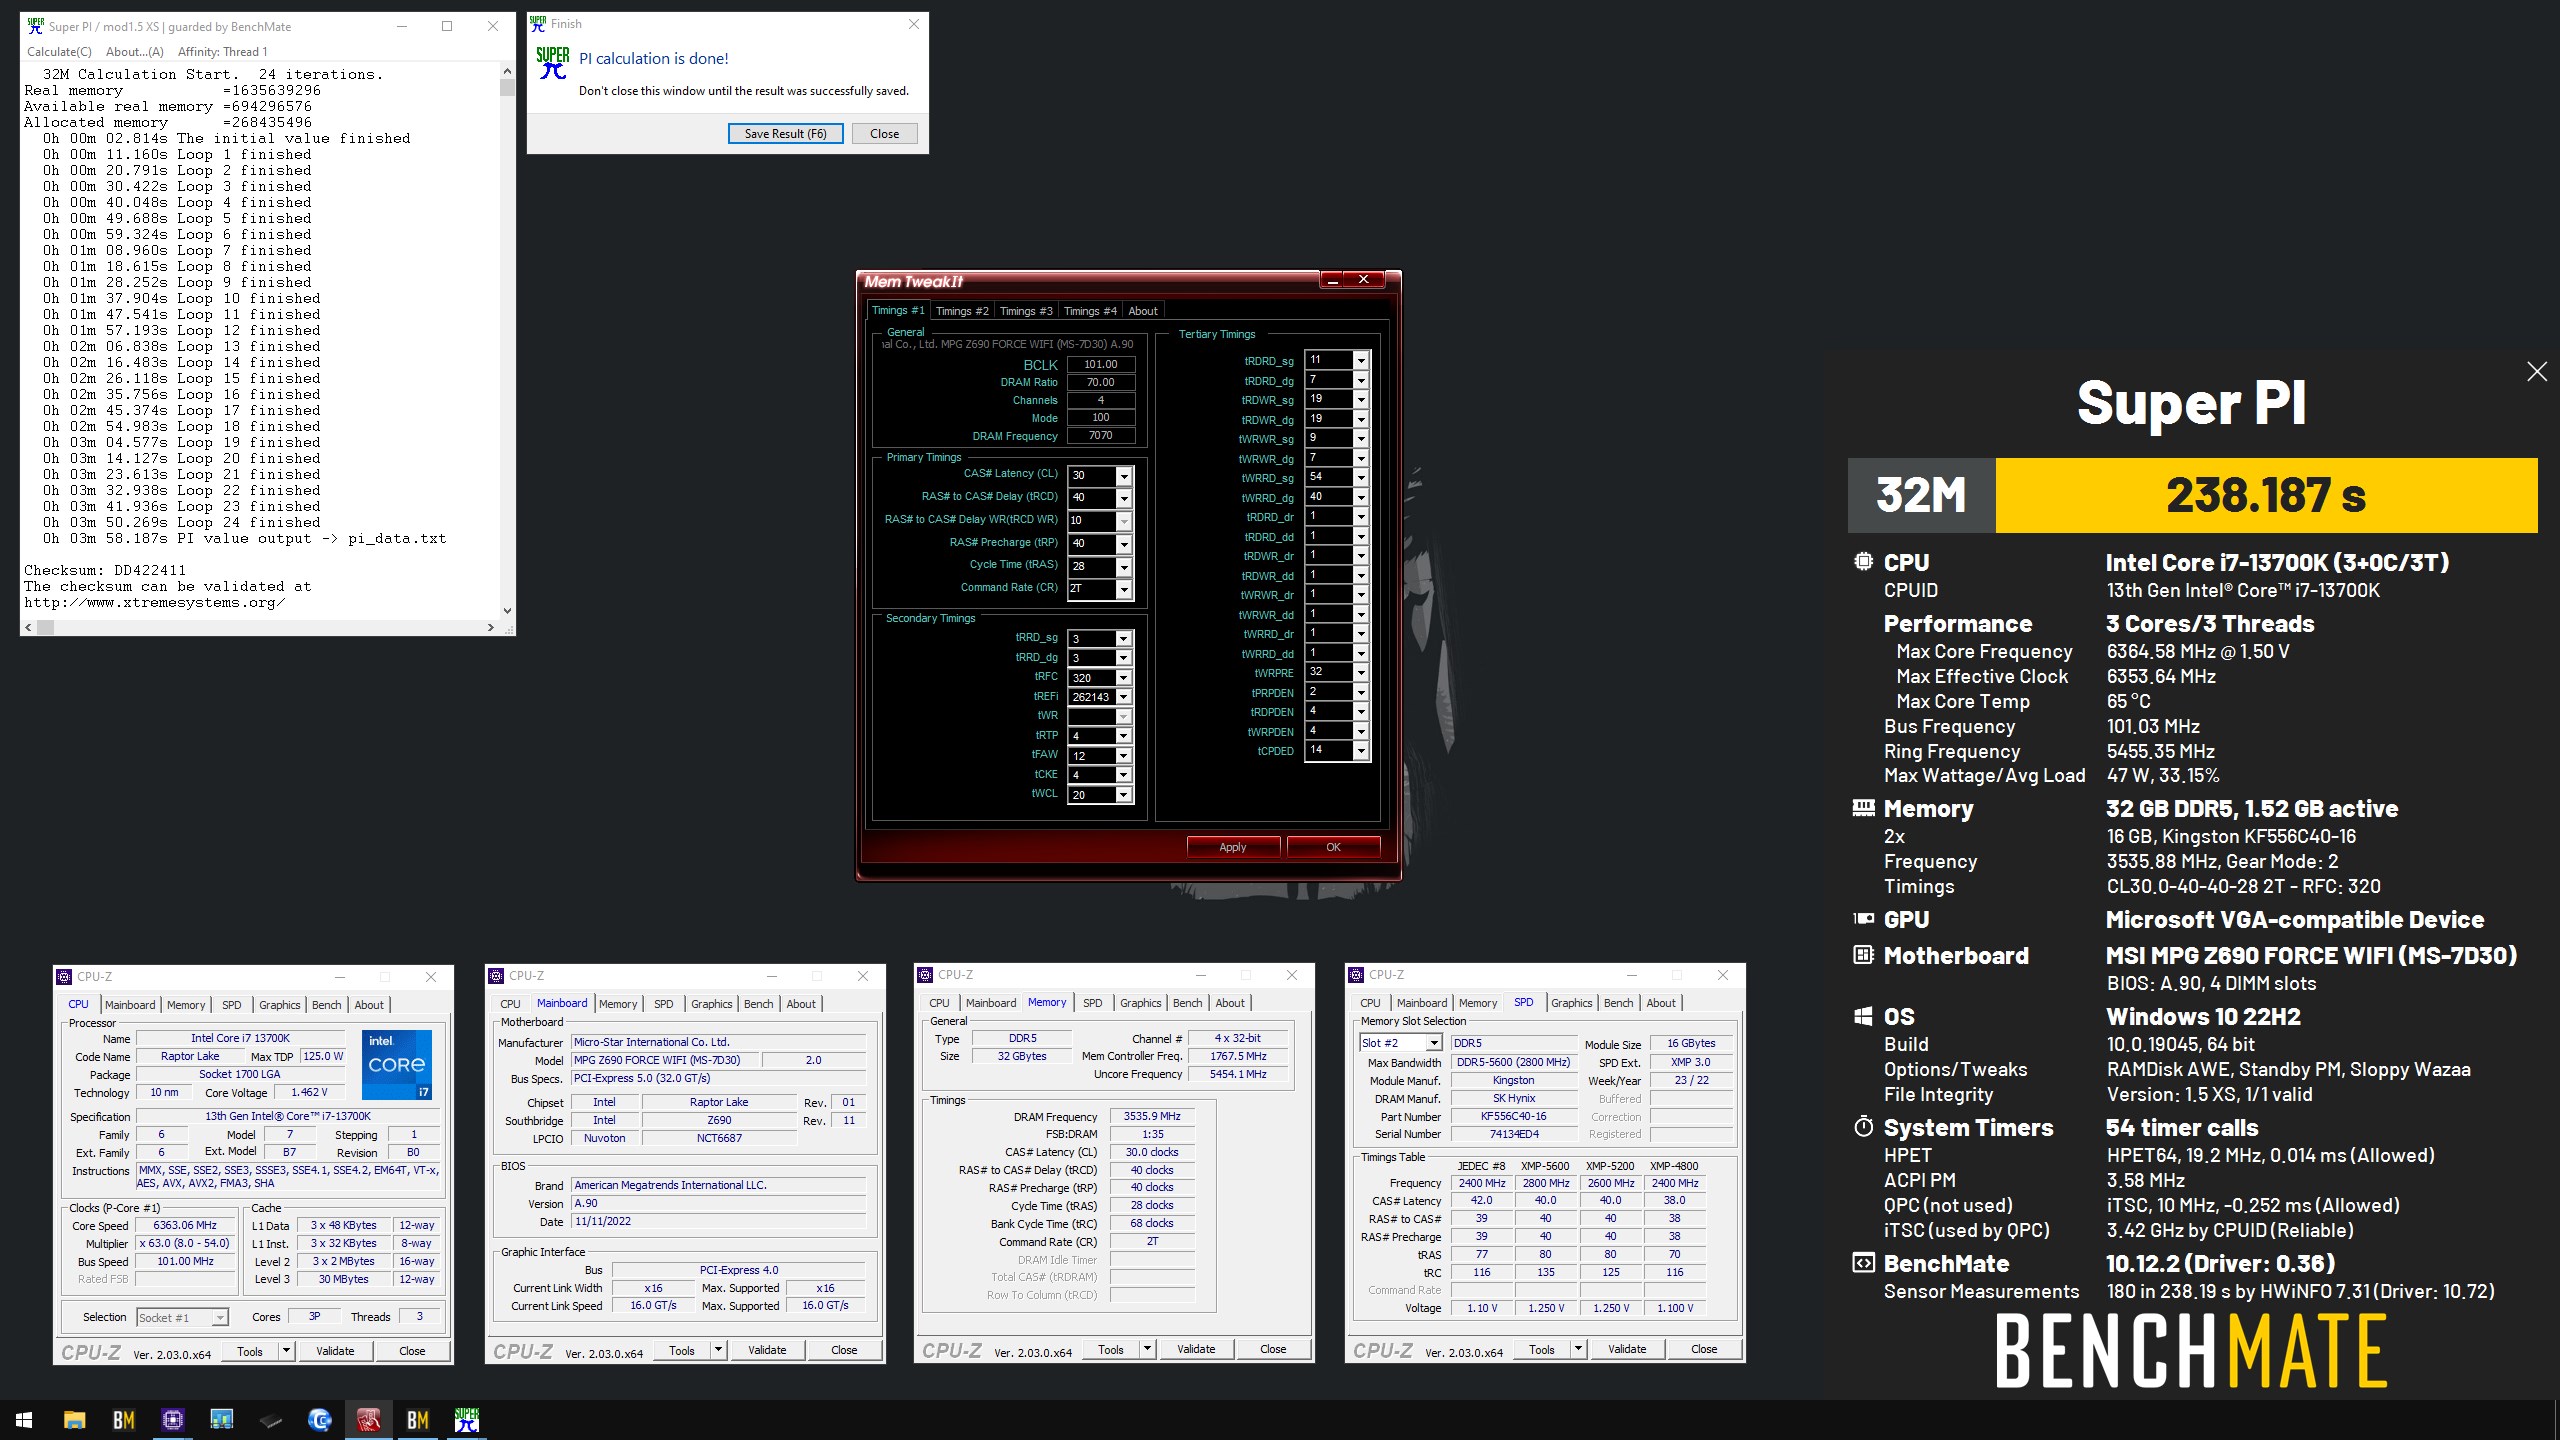
Task: Click the Close button in the Finish dialog
Action: click(x=884, y=134)
